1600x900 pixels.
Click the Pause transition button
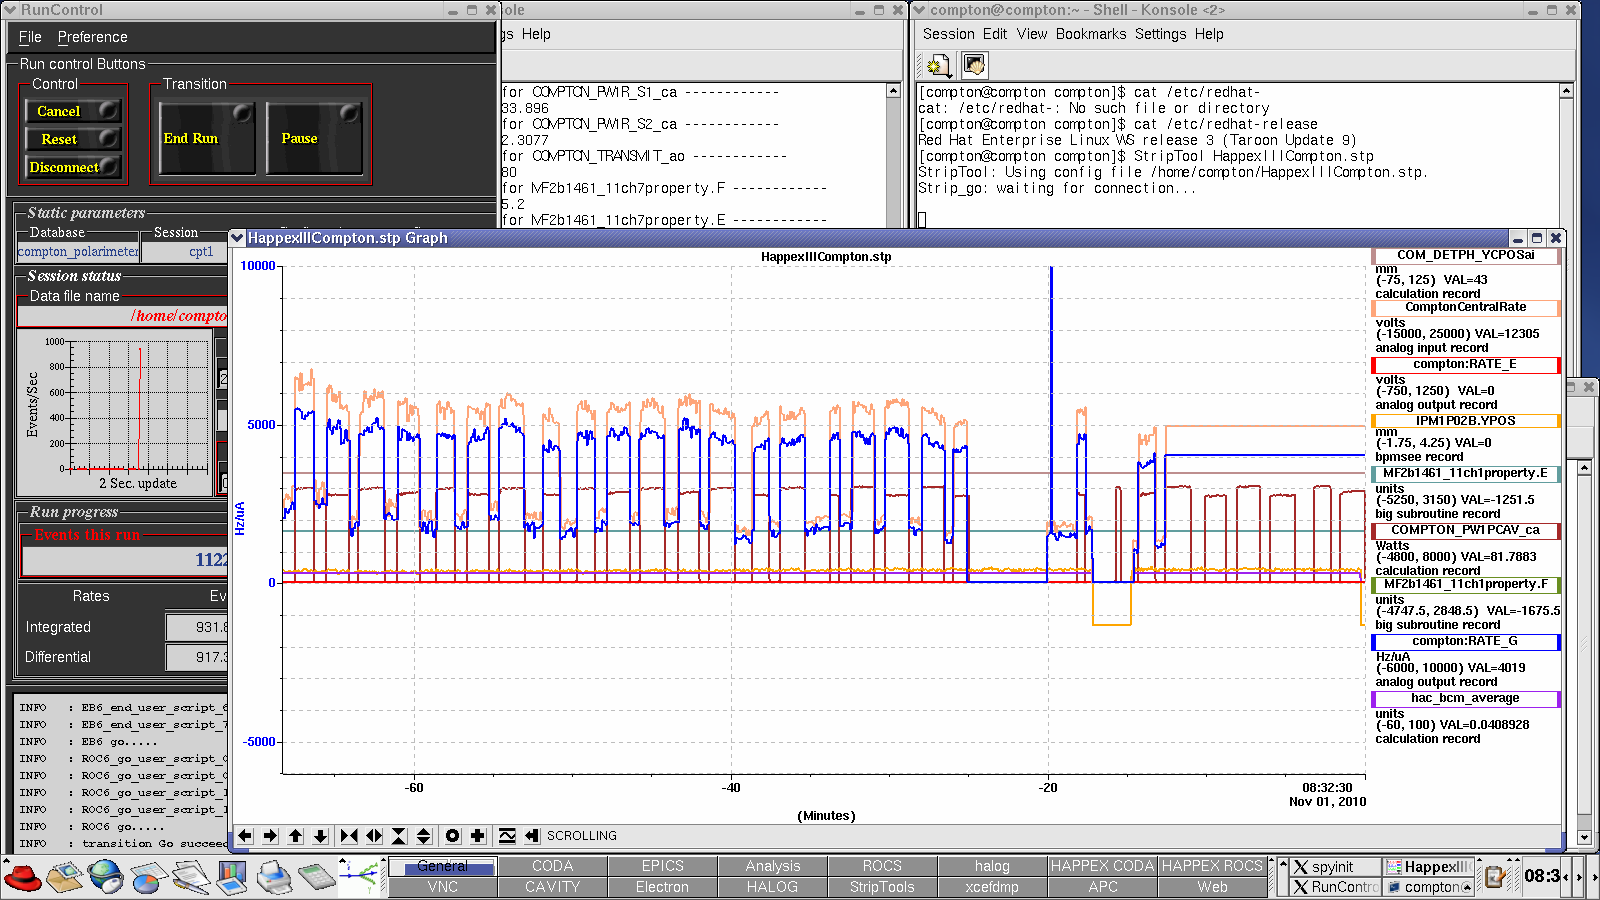pyautogui.click(x=314, y=138)
